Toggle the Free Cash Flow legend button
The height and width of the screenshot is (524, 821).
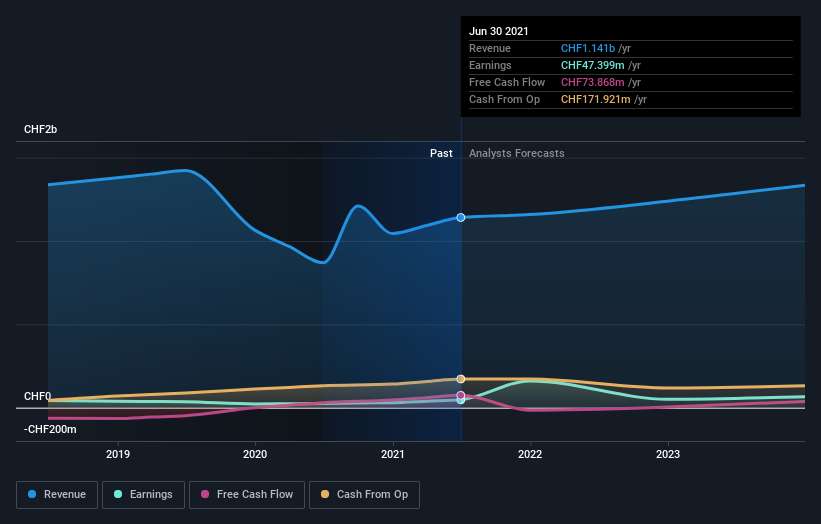tap(247, 495)
